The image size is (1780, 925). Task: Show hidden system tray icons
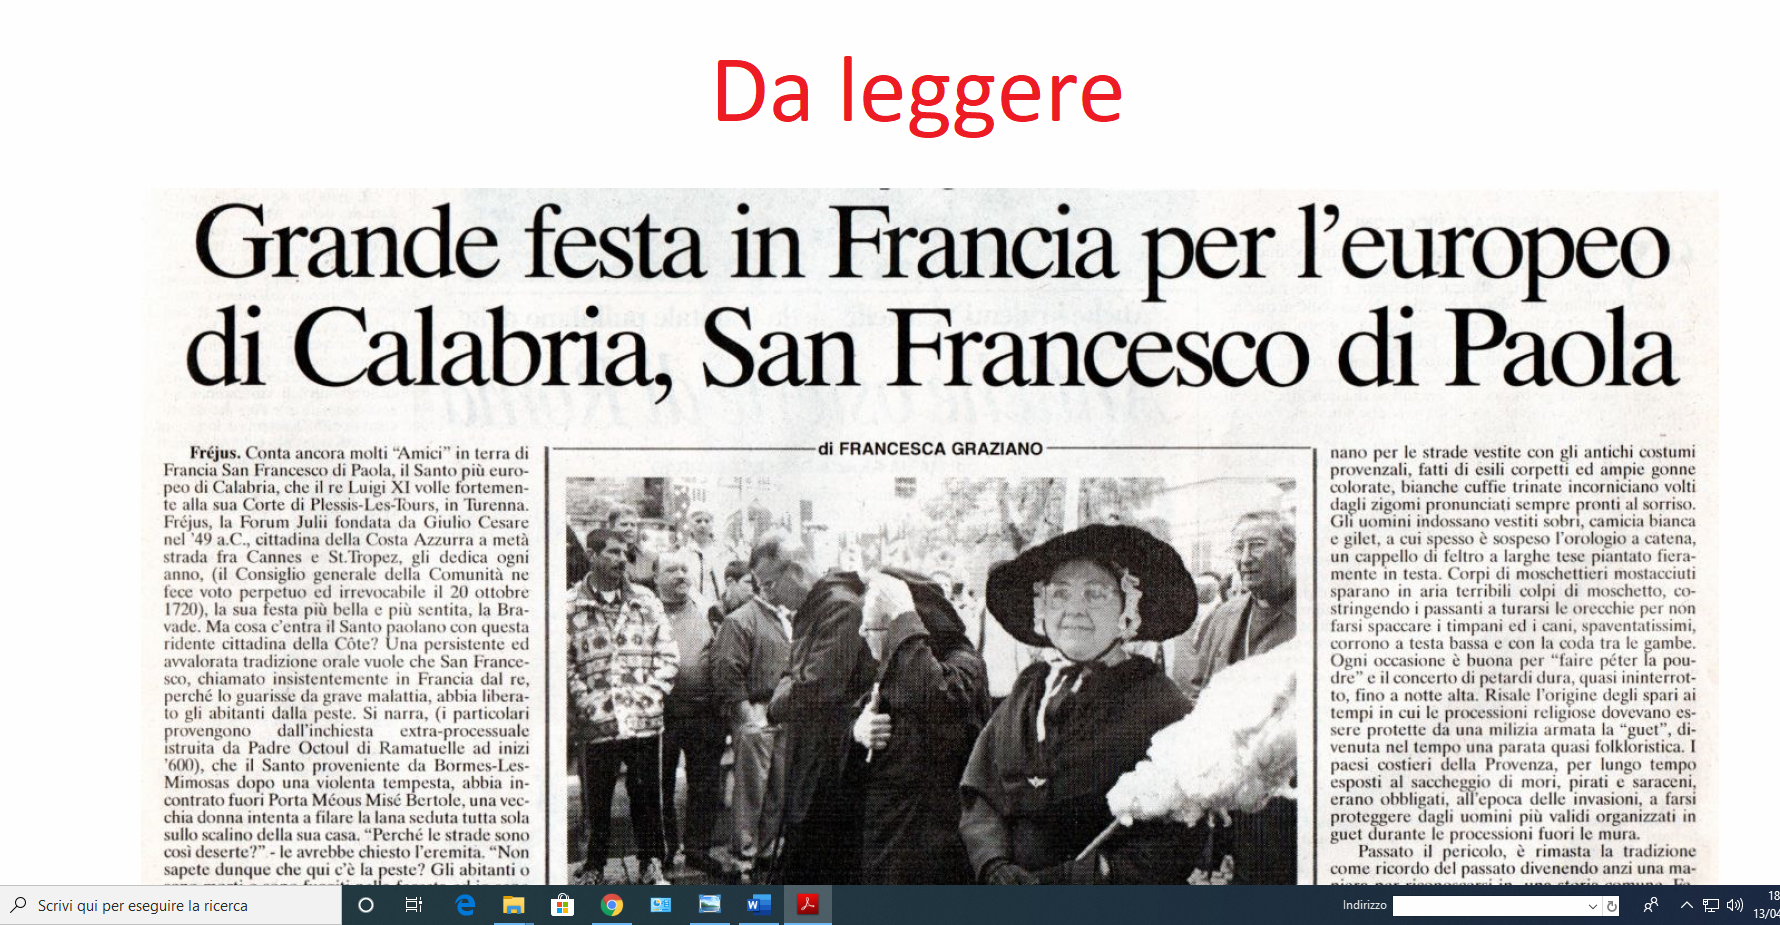[1687, 905]
